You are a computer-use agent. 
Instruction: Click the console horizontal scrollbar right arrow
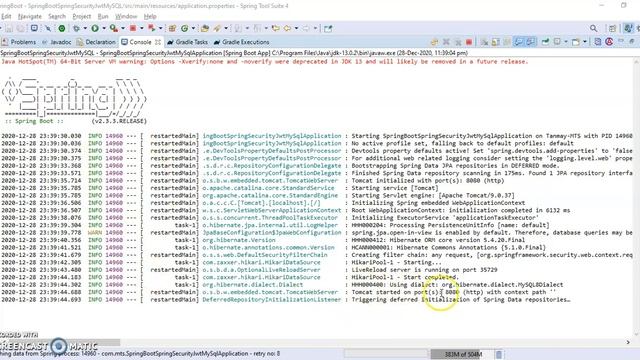coord(628,342)
